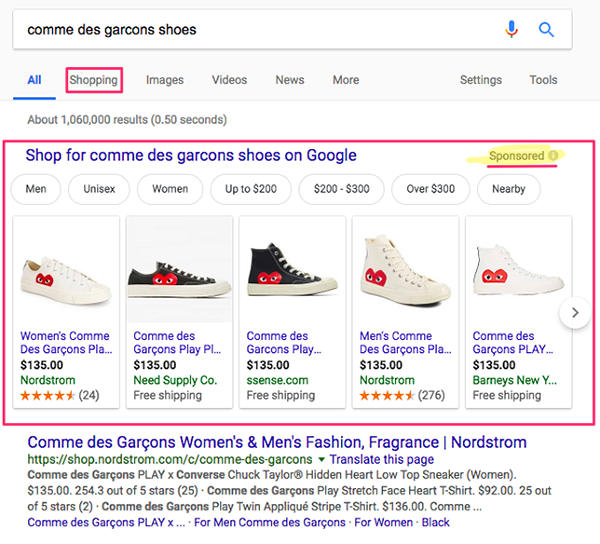Open the search Tools options
This screenshot has width=600, height=544.
coord(543,80)
